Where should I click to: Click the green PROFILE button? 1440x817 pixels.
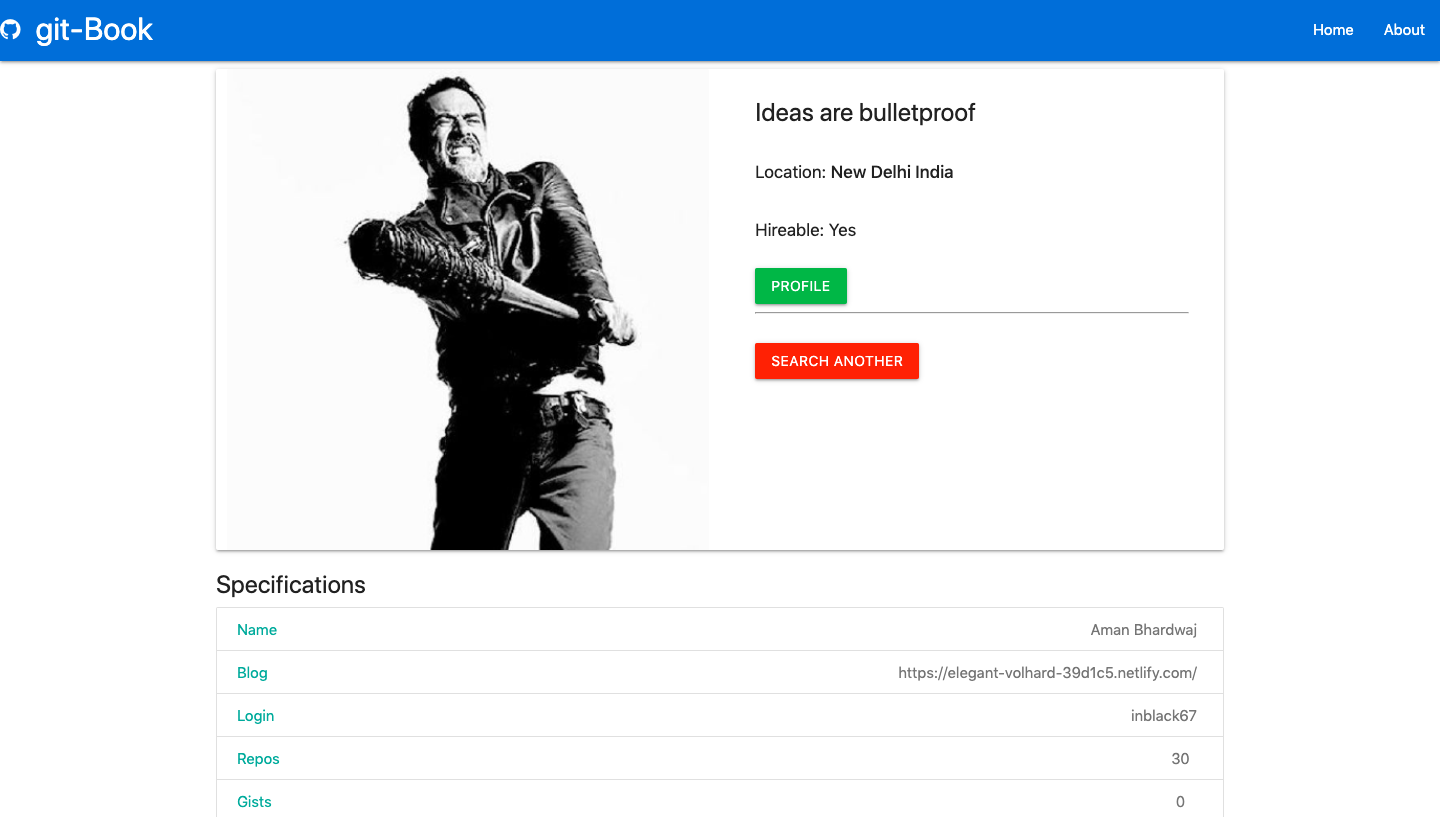(x=801, y=286)
